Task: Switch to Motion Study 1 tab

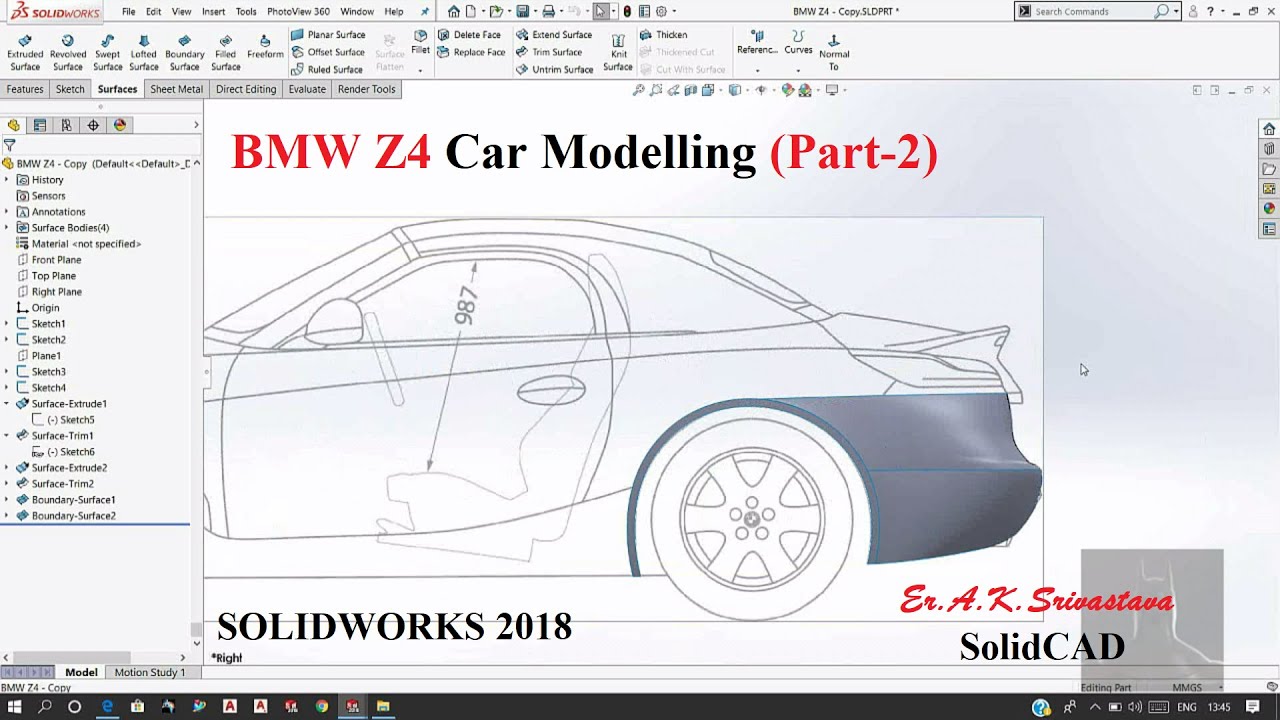Action: (150, 672)
